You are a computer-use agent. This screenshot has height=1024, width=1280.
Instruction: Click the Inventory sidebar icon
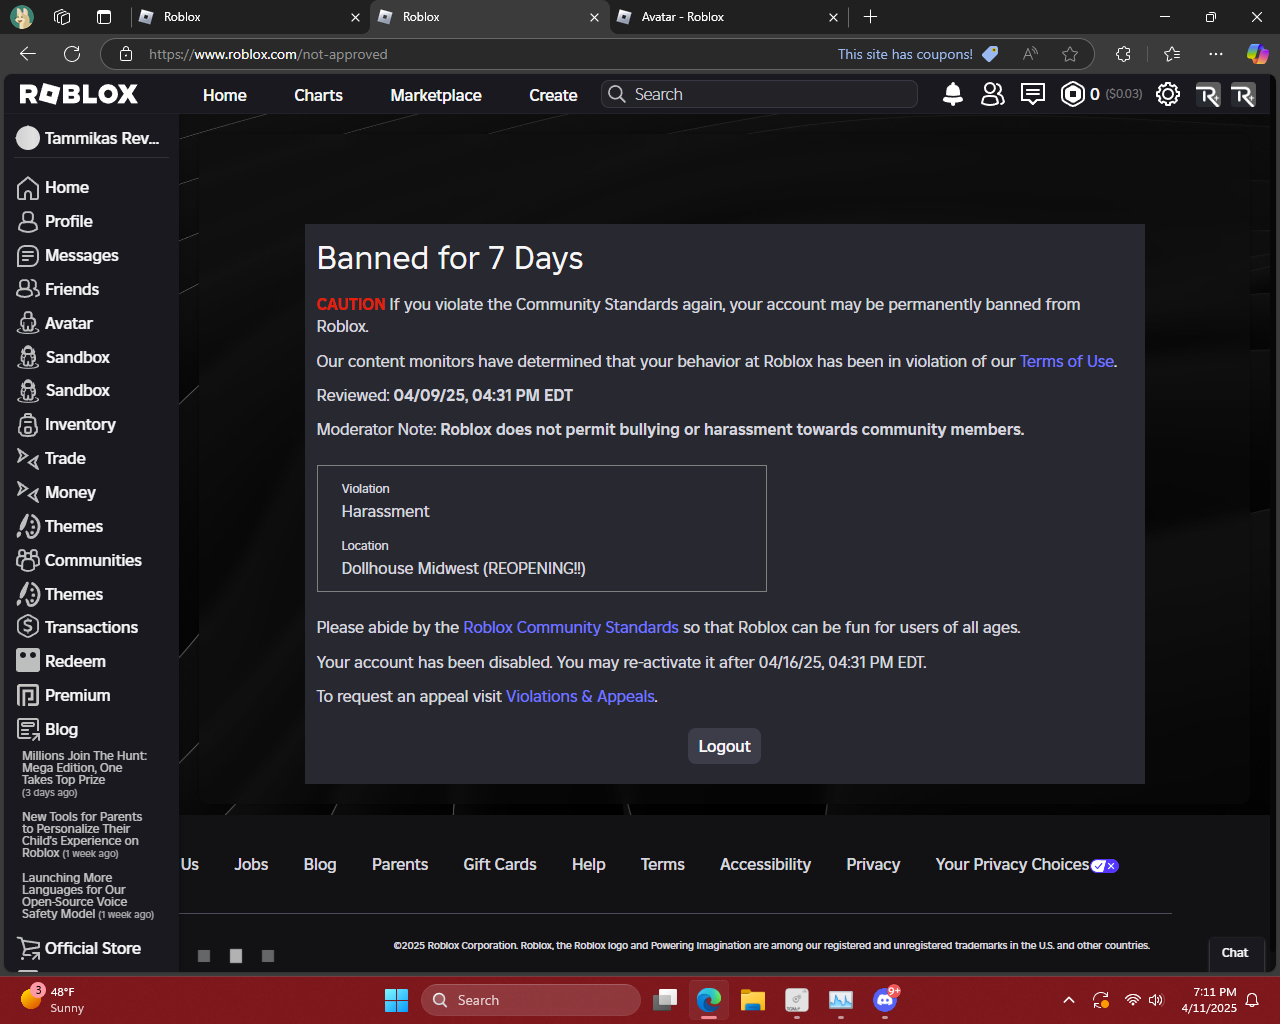pyautogui.click(x=28, y=425)
